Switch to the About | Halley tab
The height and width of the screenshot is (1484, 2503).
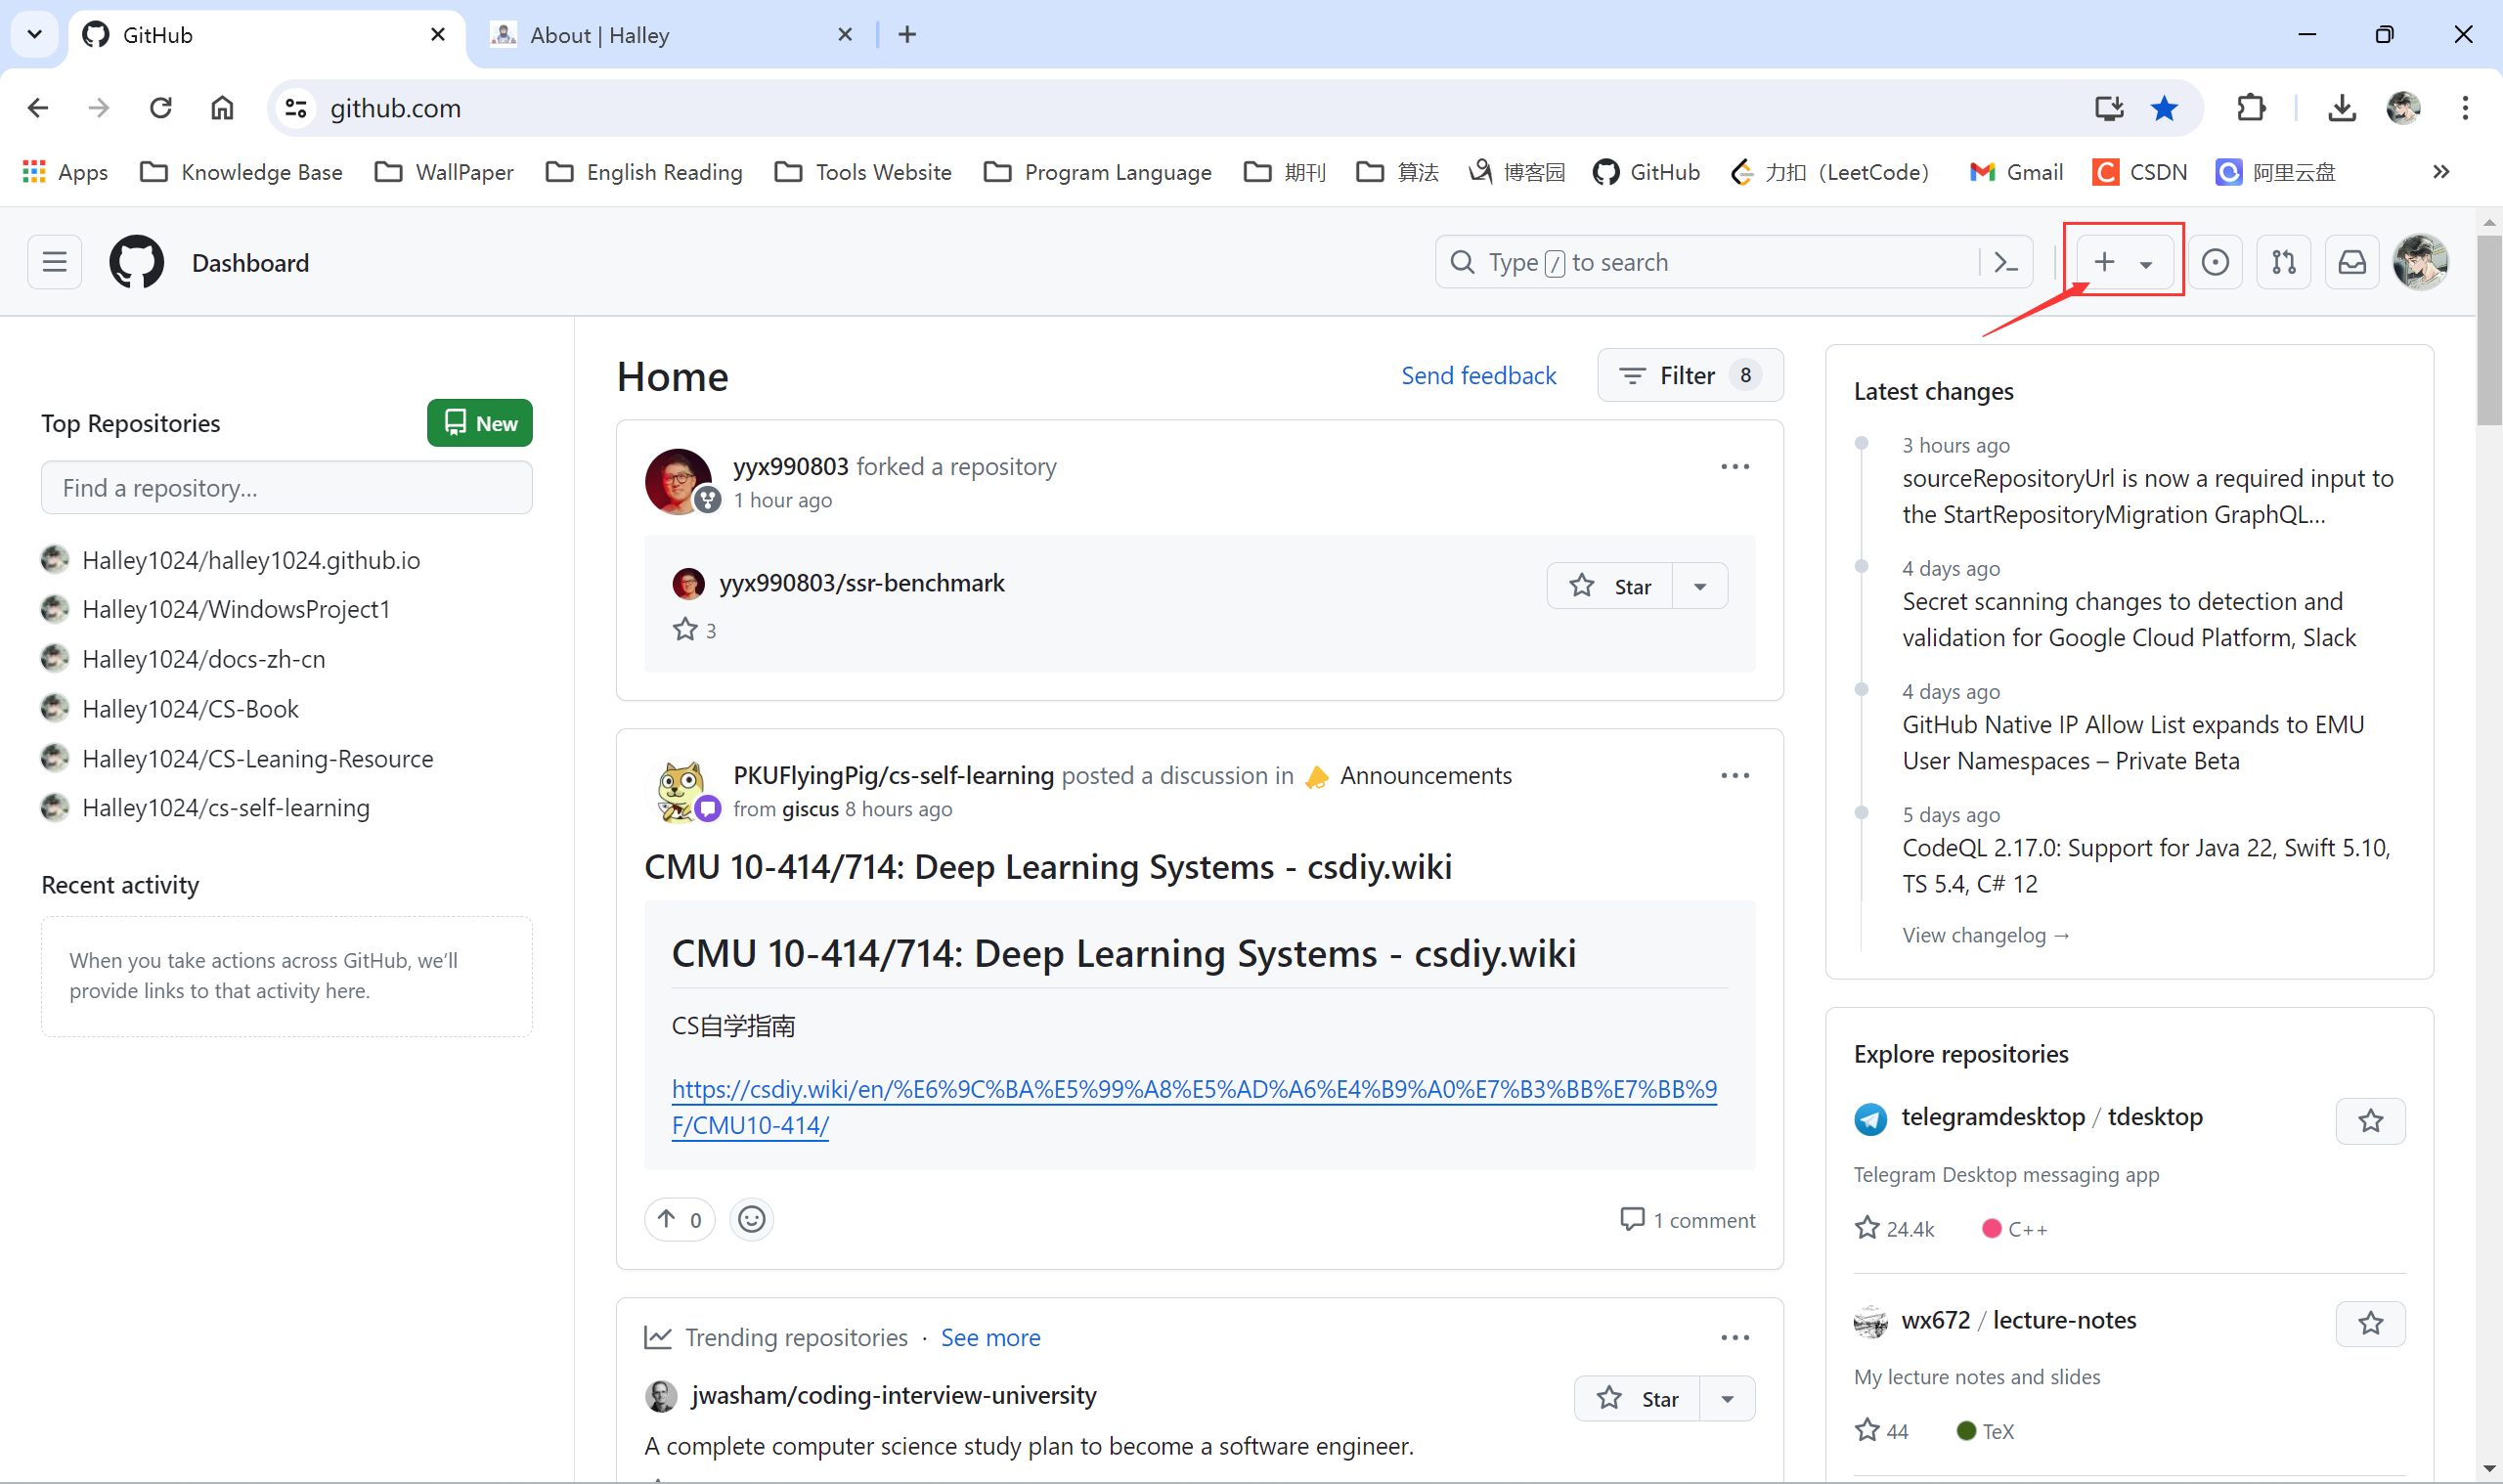[600, 35]
